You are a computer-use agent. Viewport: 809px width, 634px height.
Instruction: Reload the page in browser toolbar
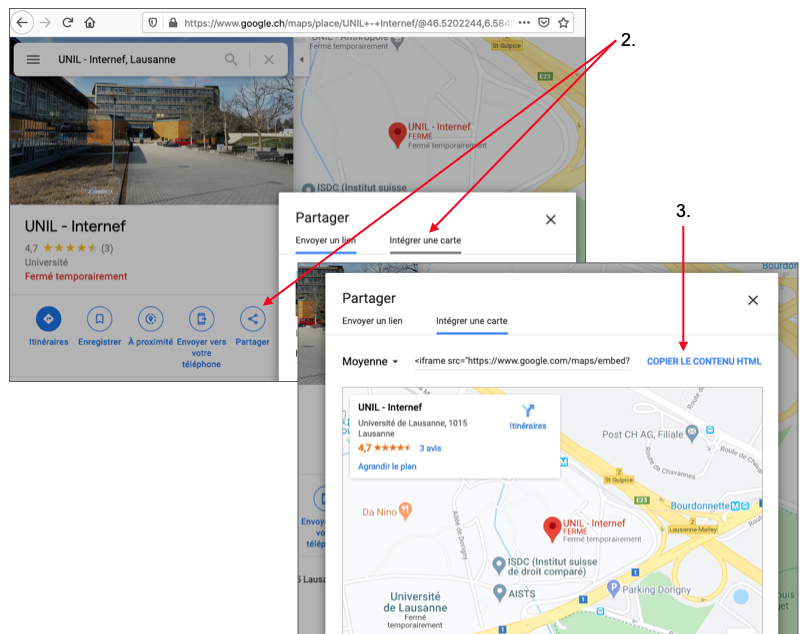68,22
